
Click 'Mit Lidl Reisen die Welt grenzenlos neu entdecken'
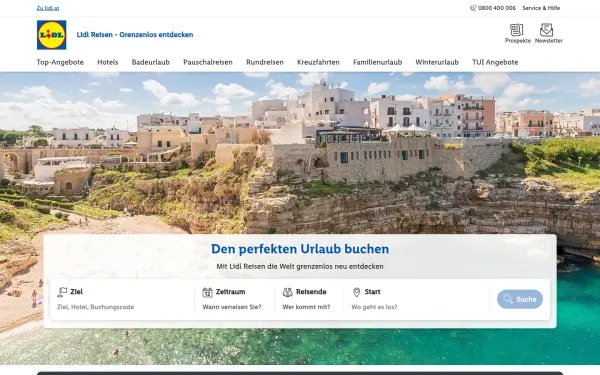click(300, 266)
